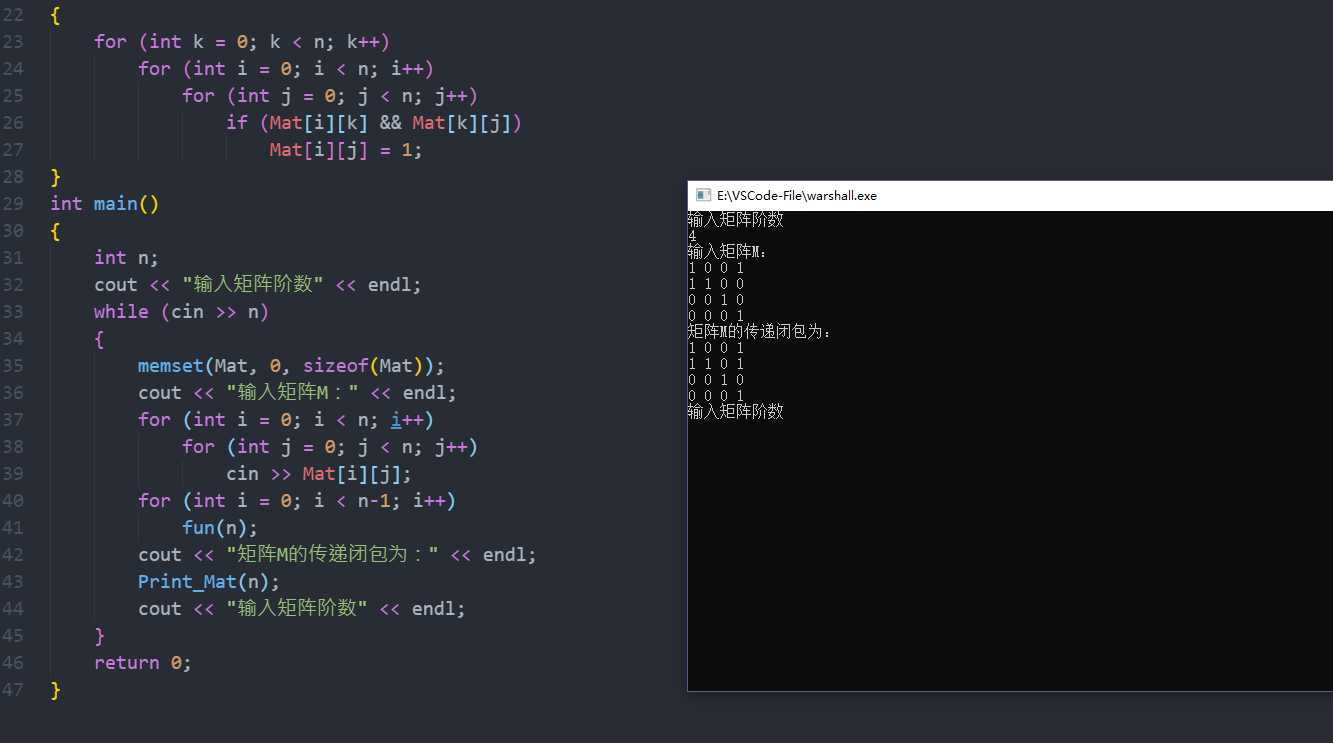The image size is (1333, 743).
Task: Click line number 35 in the gutter
Action: coord(13,366)
